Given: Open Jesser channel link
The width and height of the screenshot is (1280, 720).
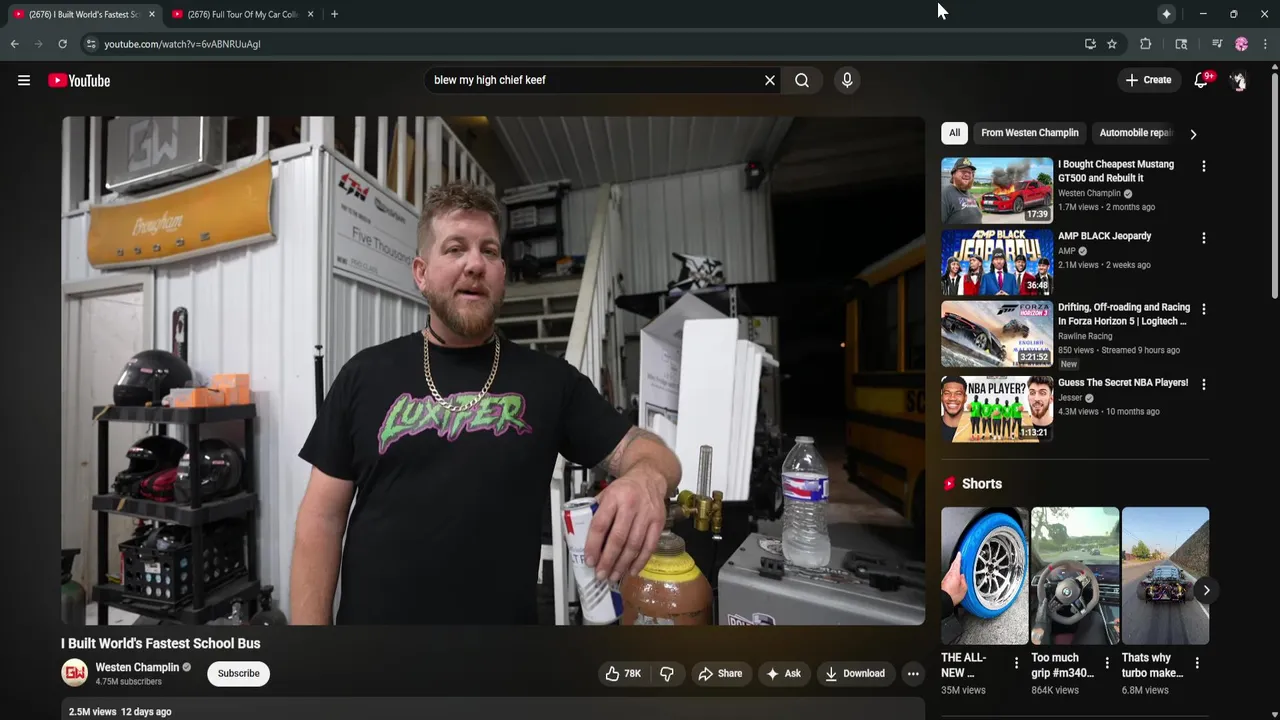Looking at the screenshot, I should (x=1070, y=397).
